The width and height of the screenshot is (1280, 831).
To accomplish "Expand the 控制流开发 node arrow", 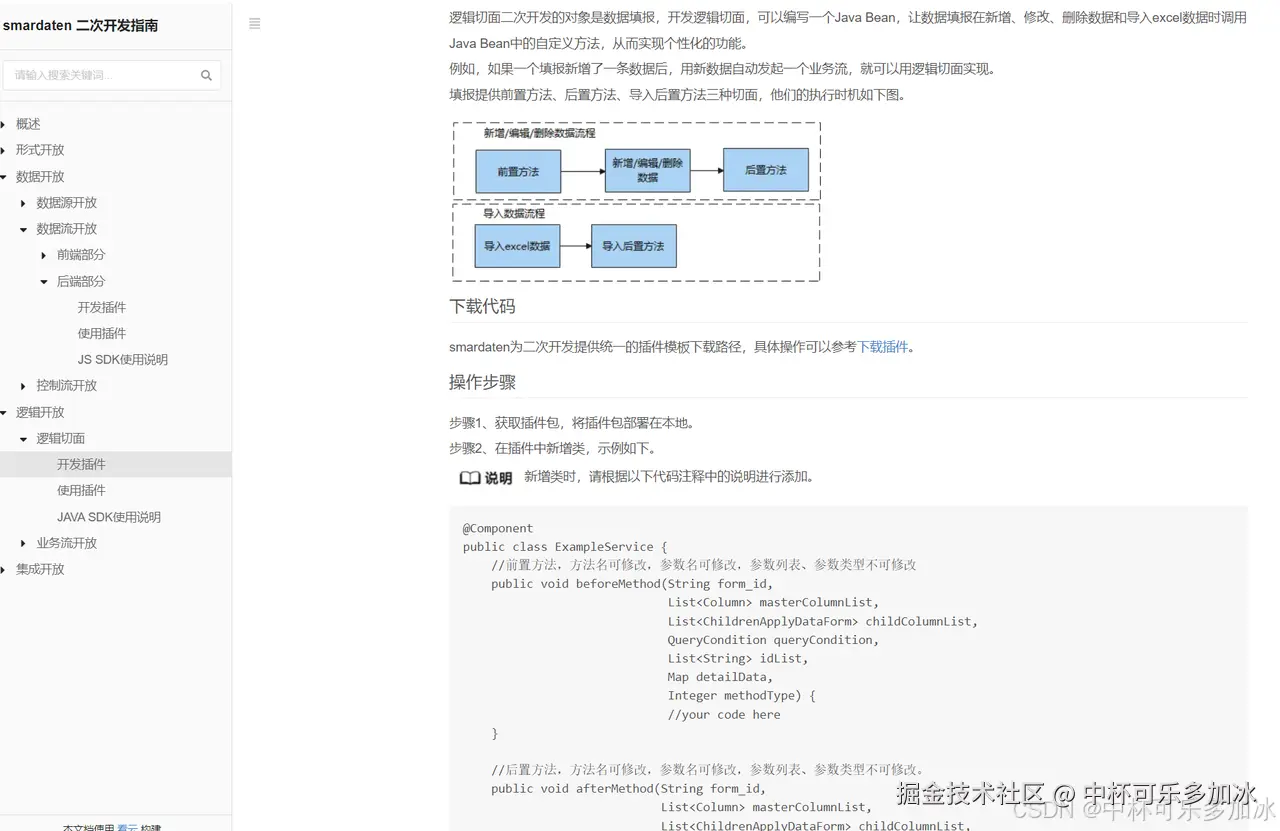I will [x=24, y=386].
